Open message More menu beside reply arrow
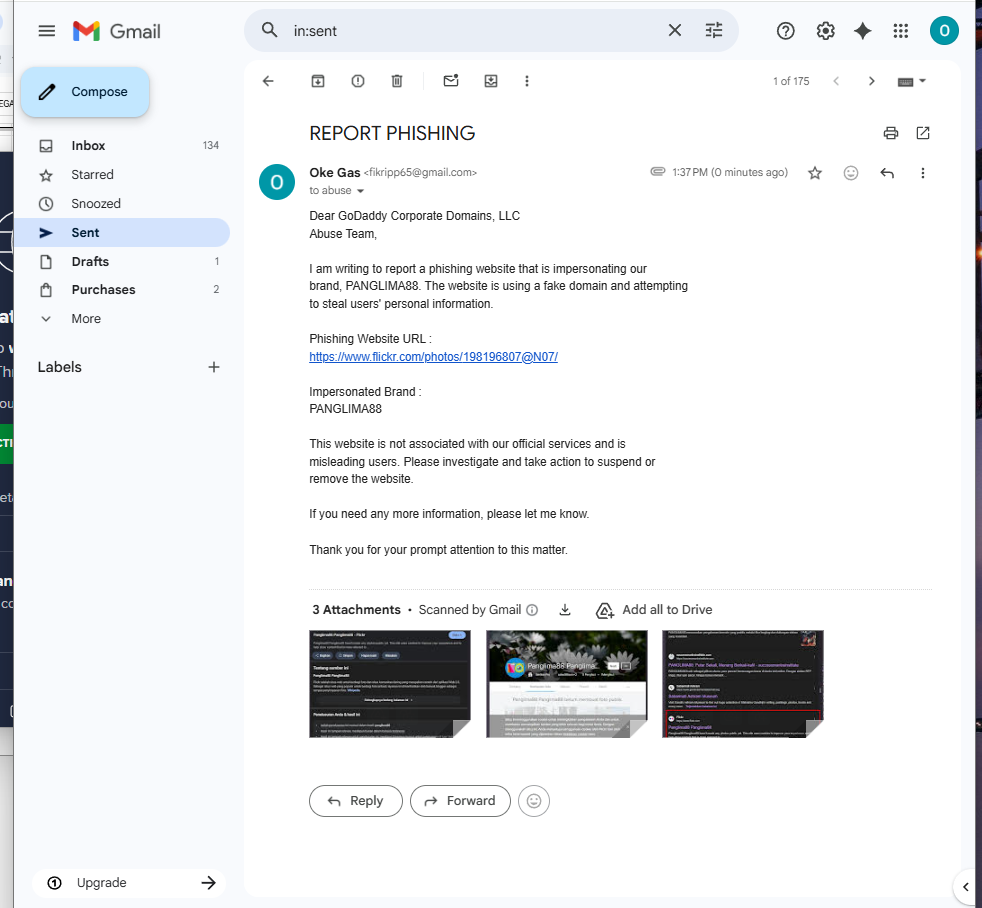982x908 pixels. [923, 173]
